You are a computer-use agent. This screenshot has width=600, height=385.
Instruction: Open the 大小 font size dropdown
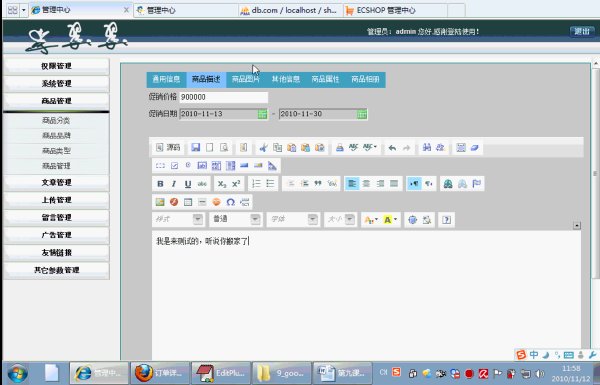[x=341, y=219]
